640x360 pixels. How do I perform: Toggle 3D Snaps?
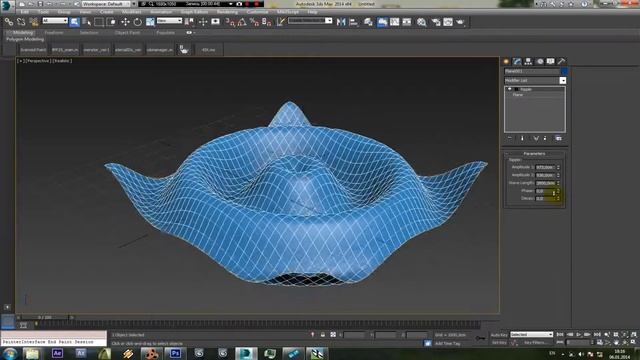(230, 22)
